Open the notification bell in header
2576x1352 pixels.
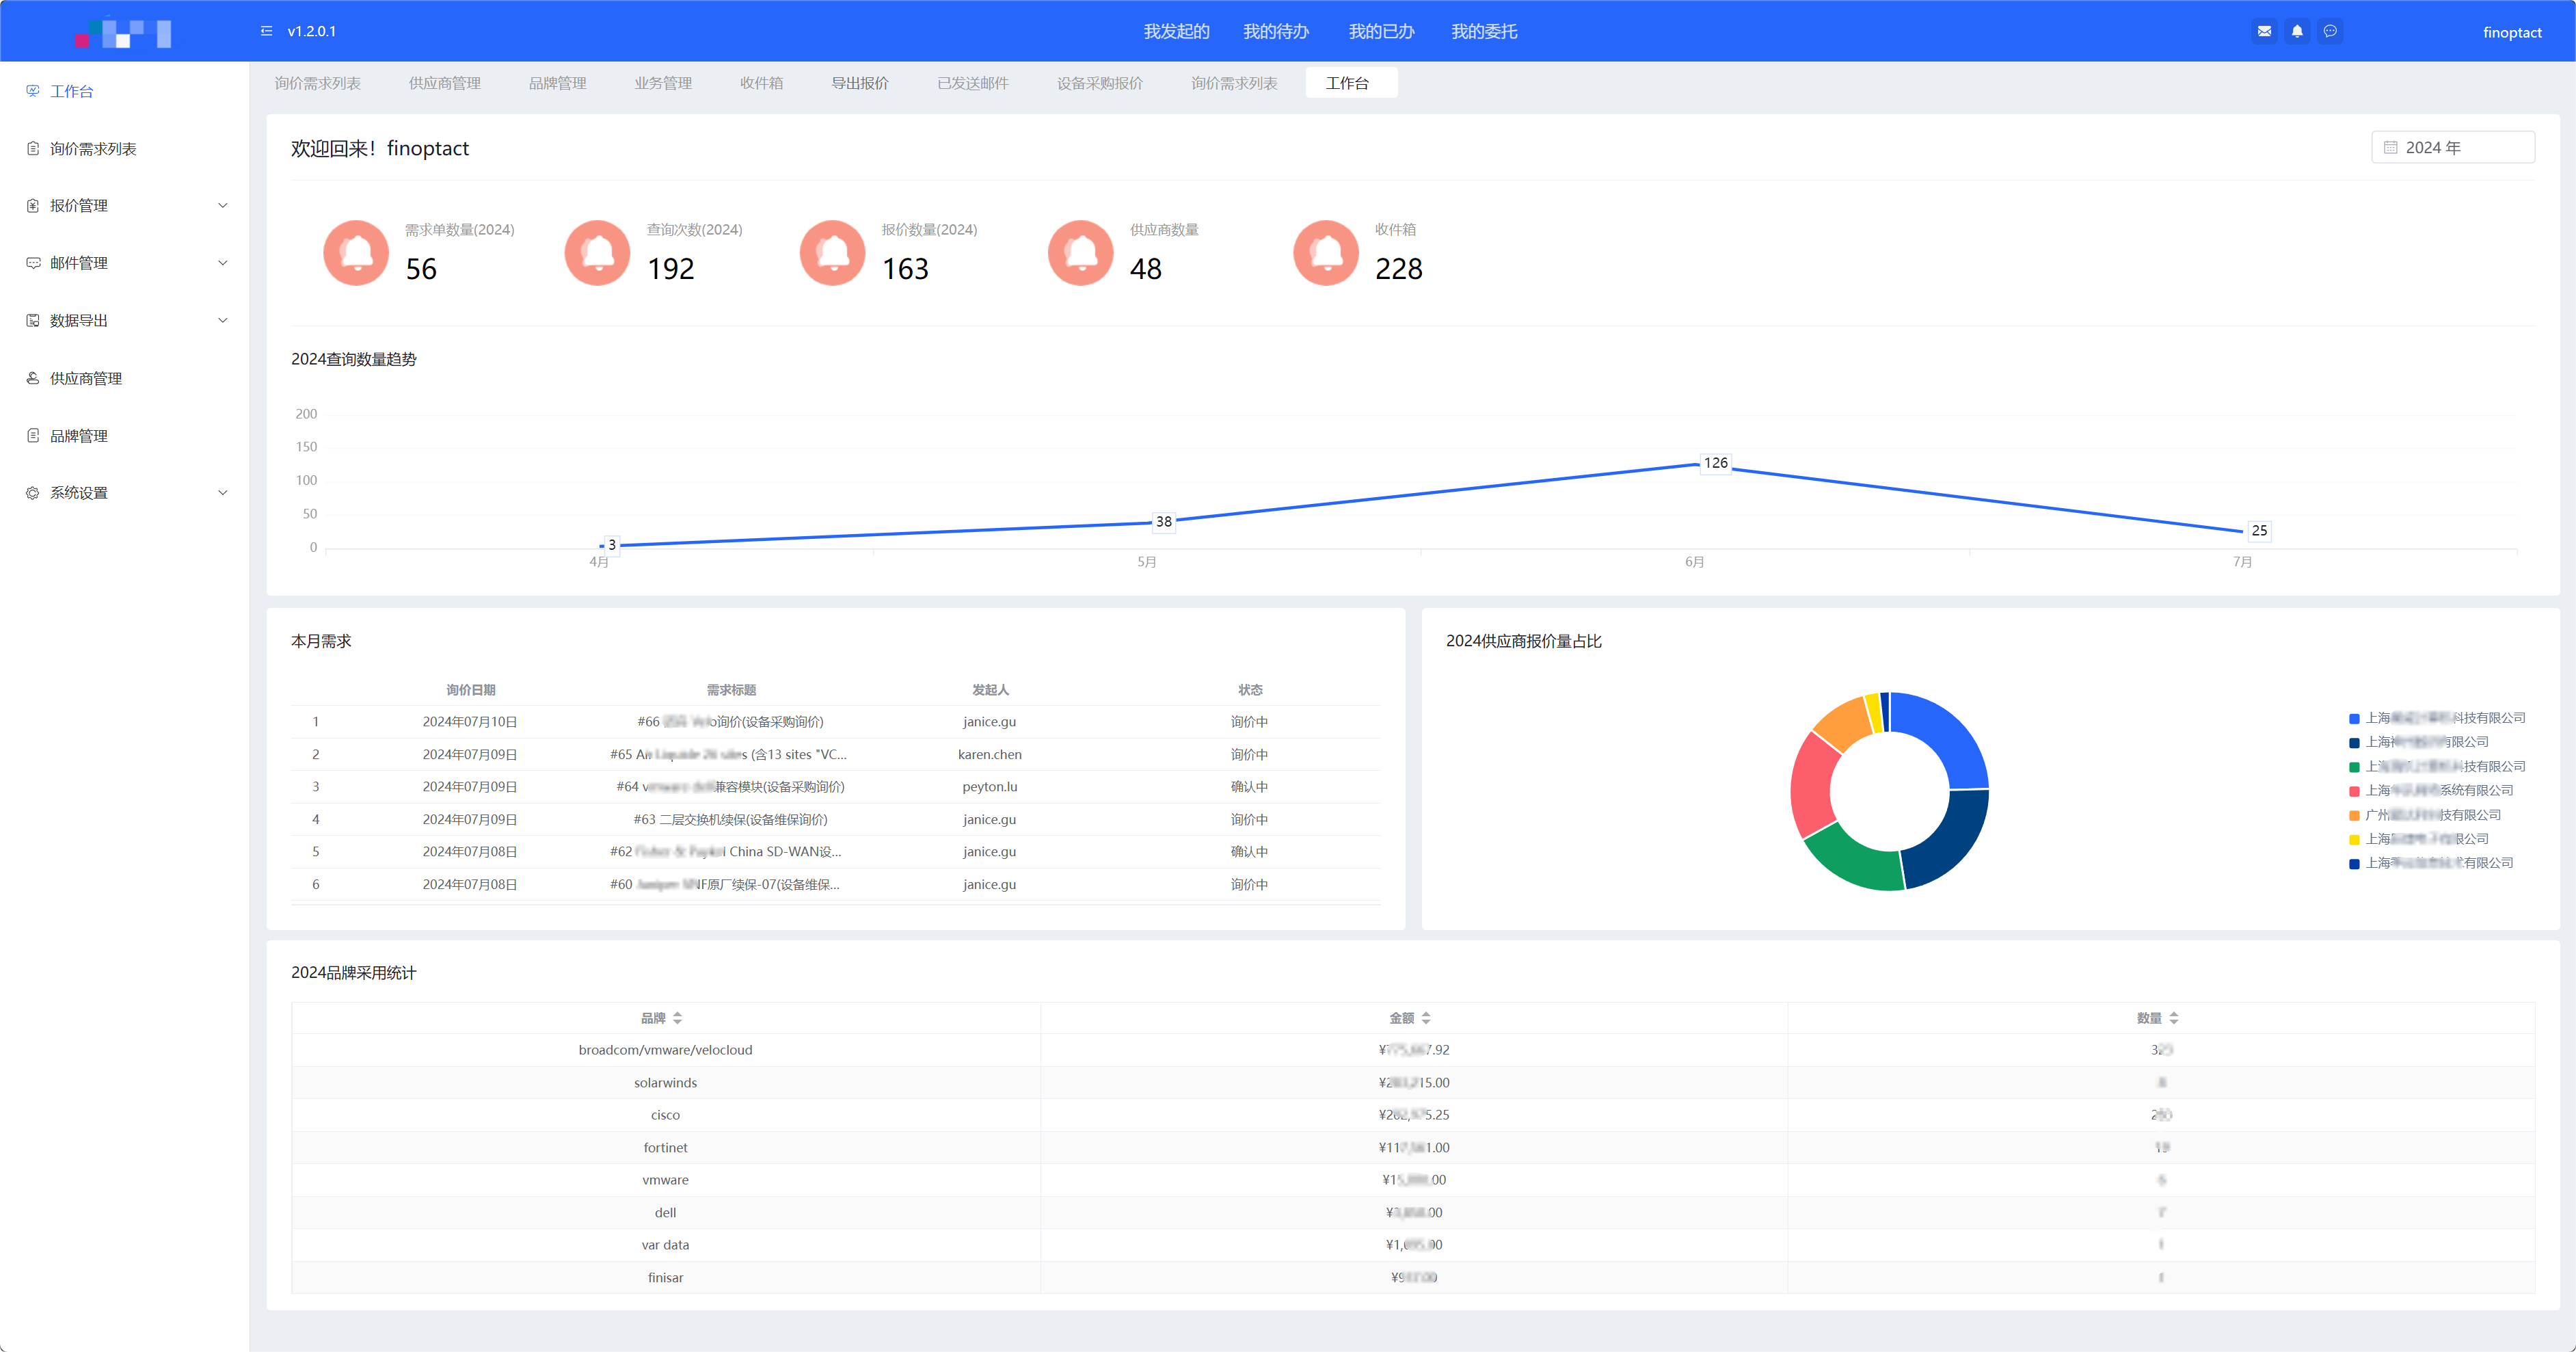(x=2297, y=31)
